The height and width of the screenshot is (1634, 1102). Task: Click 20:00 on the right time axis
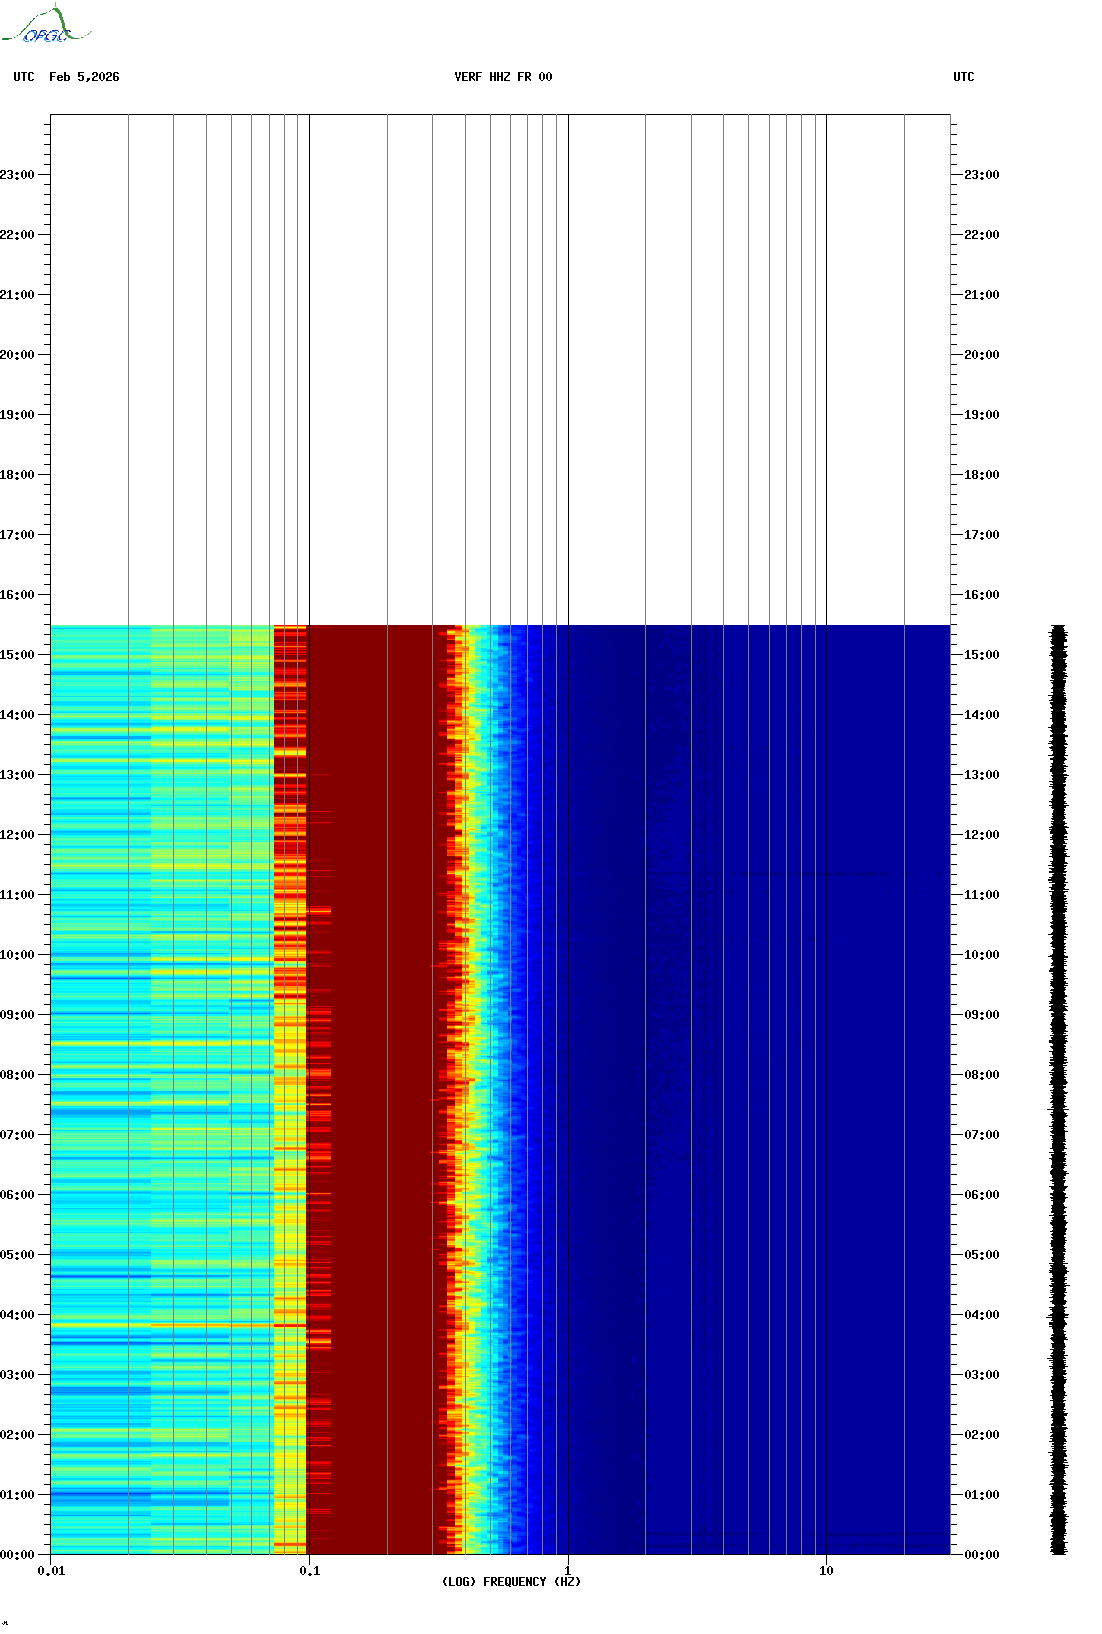pos(982,355)
